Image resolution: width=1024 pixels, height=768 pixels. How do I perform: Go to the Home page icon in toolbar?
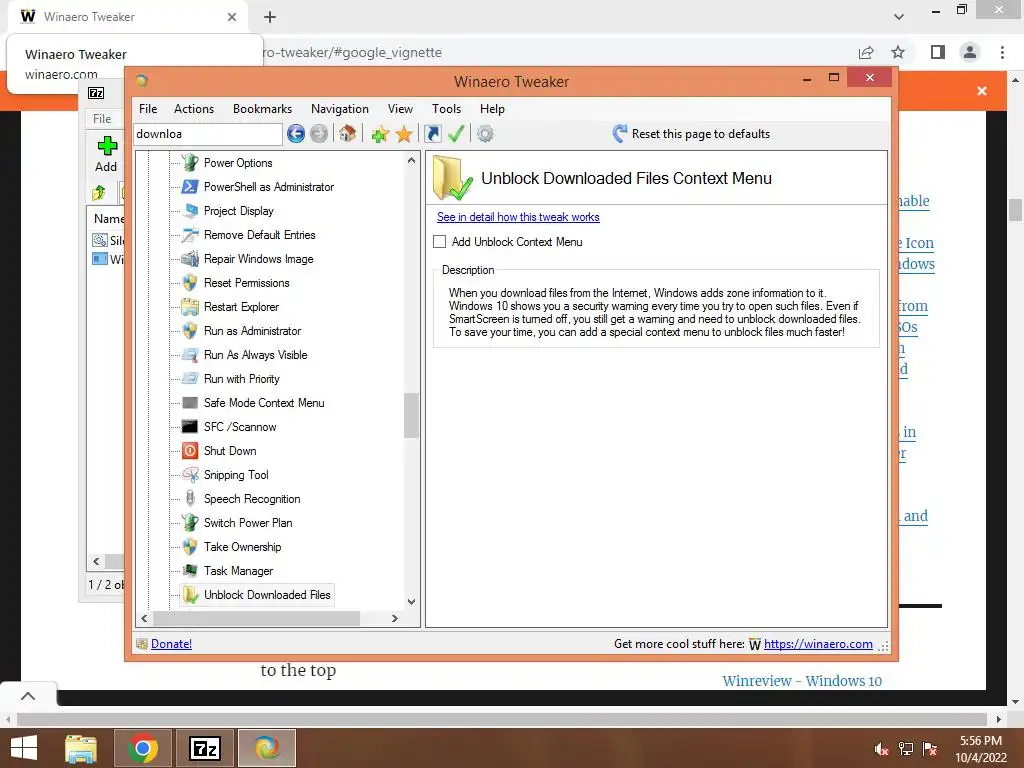point(347,134)
